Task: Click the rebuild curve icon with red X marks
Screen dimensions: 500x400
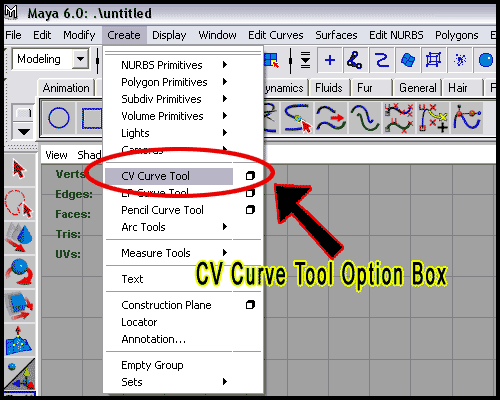Action: pos(399,118)
